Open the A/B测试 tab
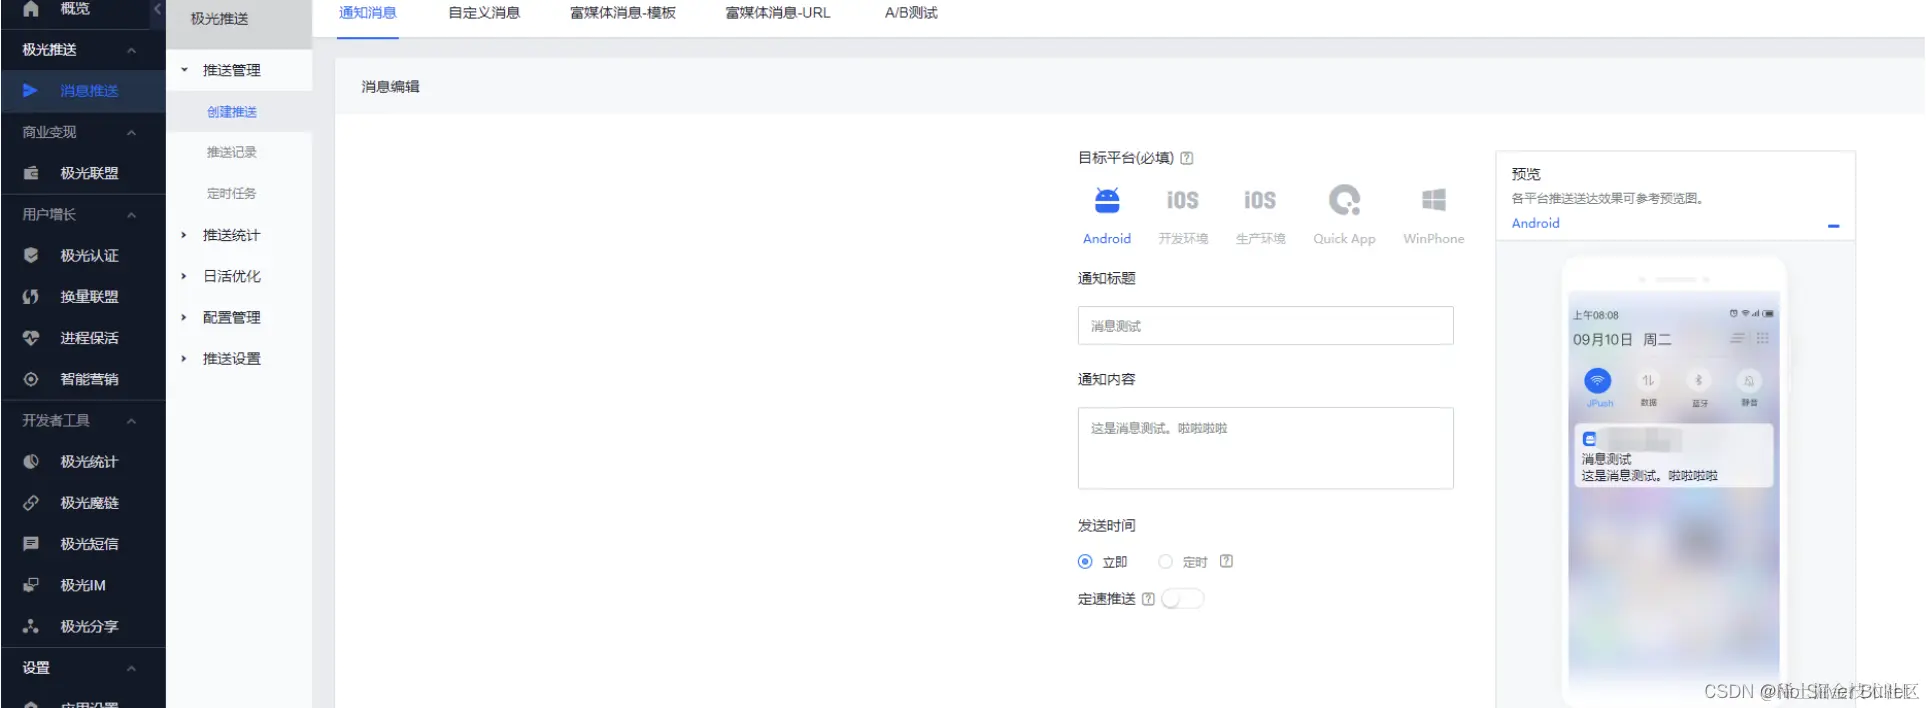 [x=911, y=13]
